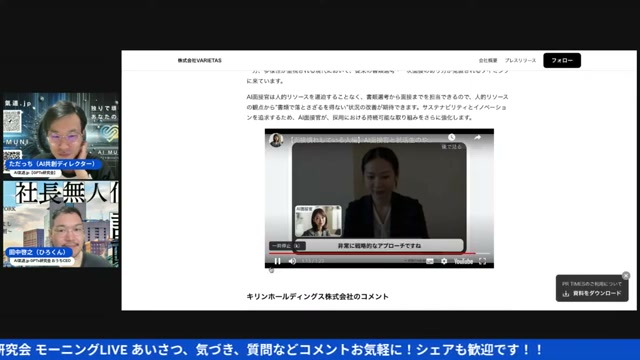The image size is (640, 360).
Task: Open the 会社概要 tab
Action: (x=488, y=60)
